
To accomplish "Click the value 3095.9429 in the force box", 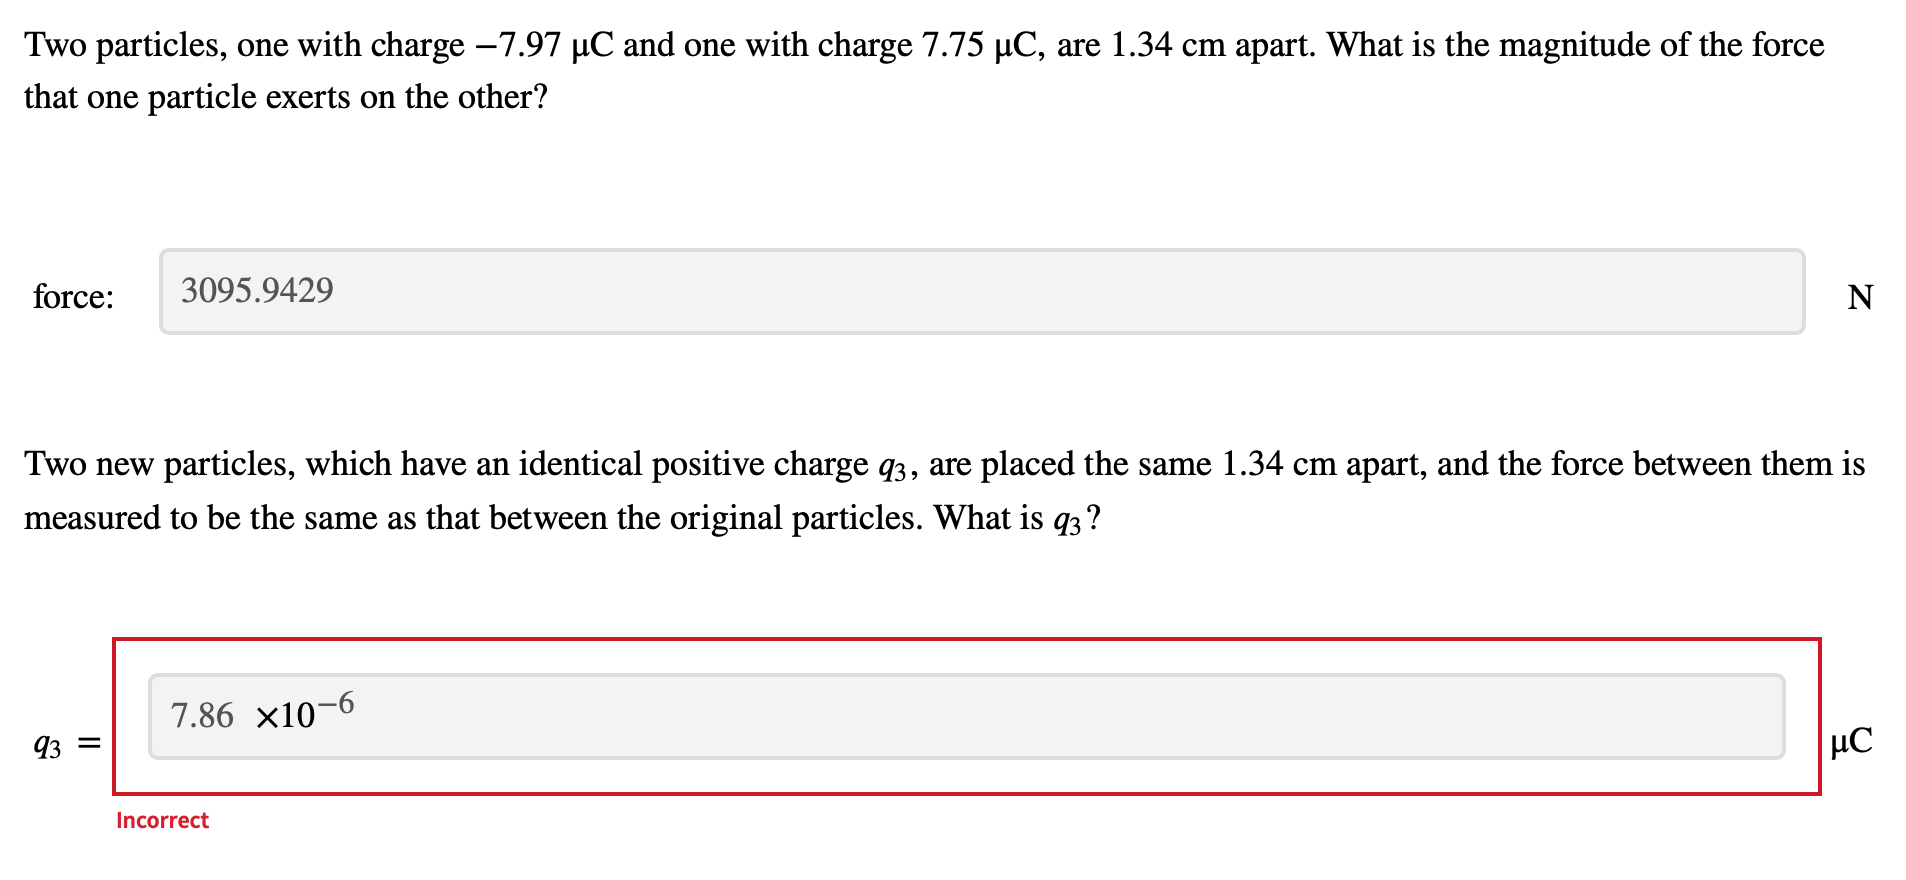I will tap(255, 290).
